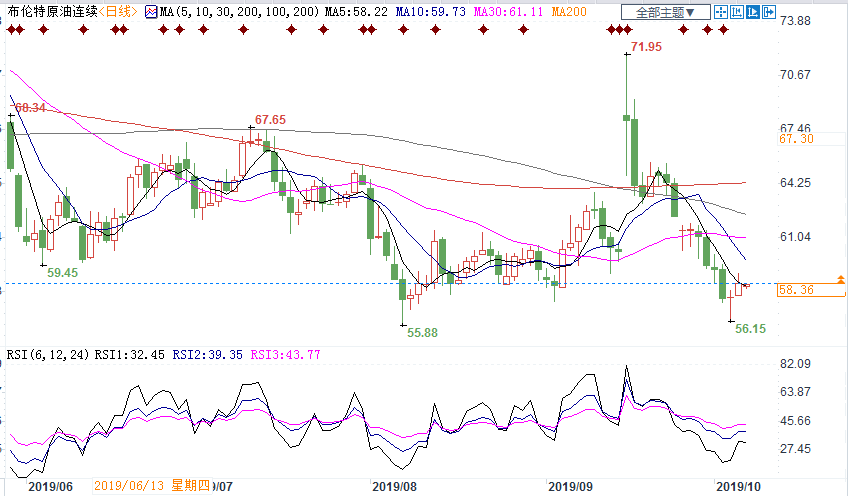The height and width of the screenshot is (496, 848).
Task: Click the blue MA10:59.73 legend value
Action: click(430, 12)
